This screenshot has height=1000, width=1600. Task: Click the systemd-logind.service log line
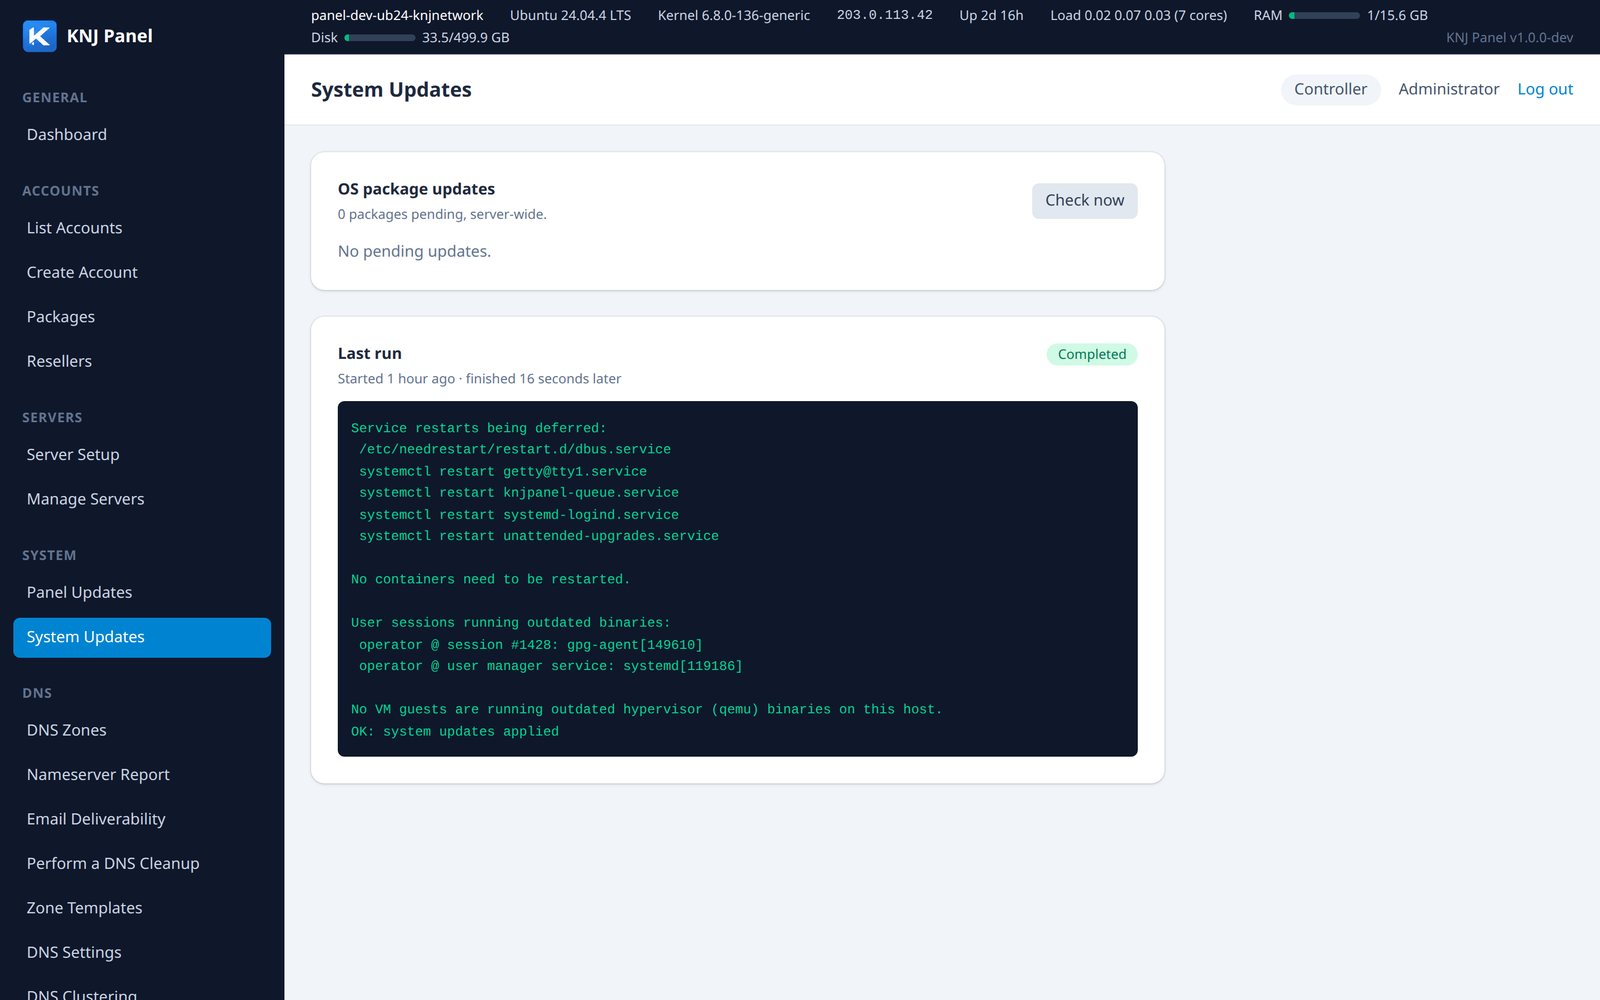click(x=519, y=515)
